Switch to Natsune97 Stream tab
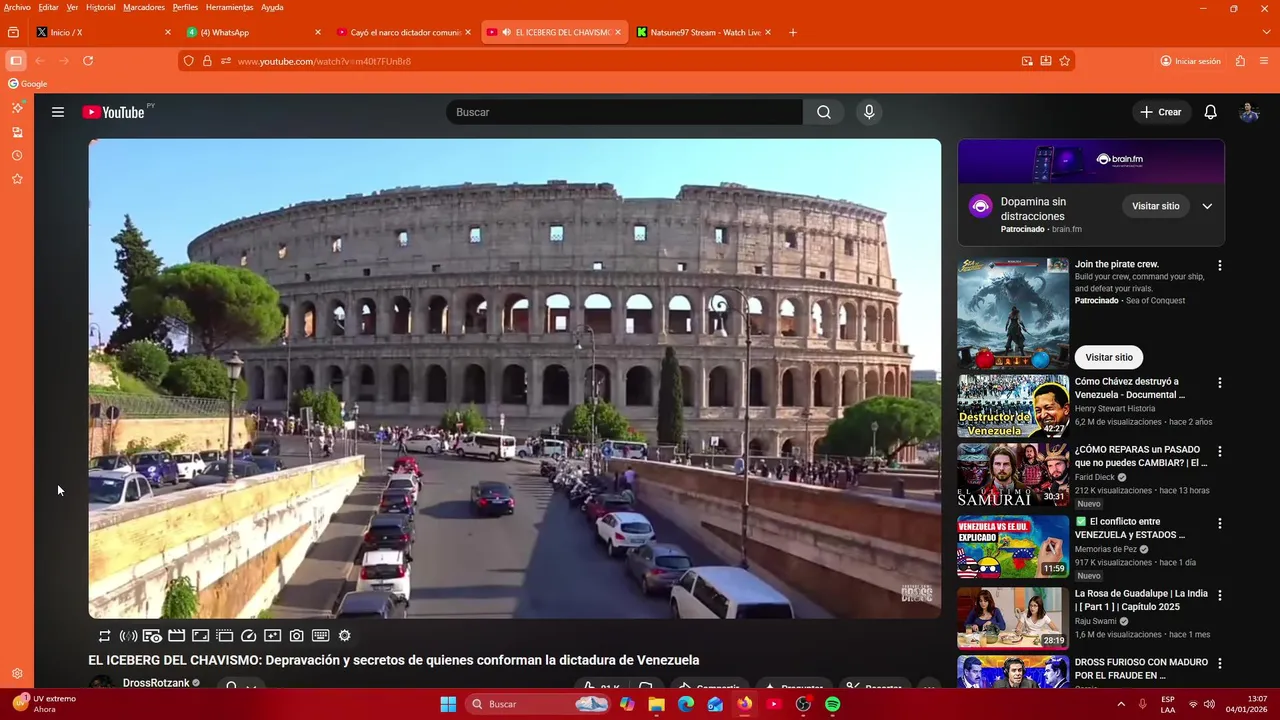This screenshot has width=1280, height=720. (x=705, y=32)
